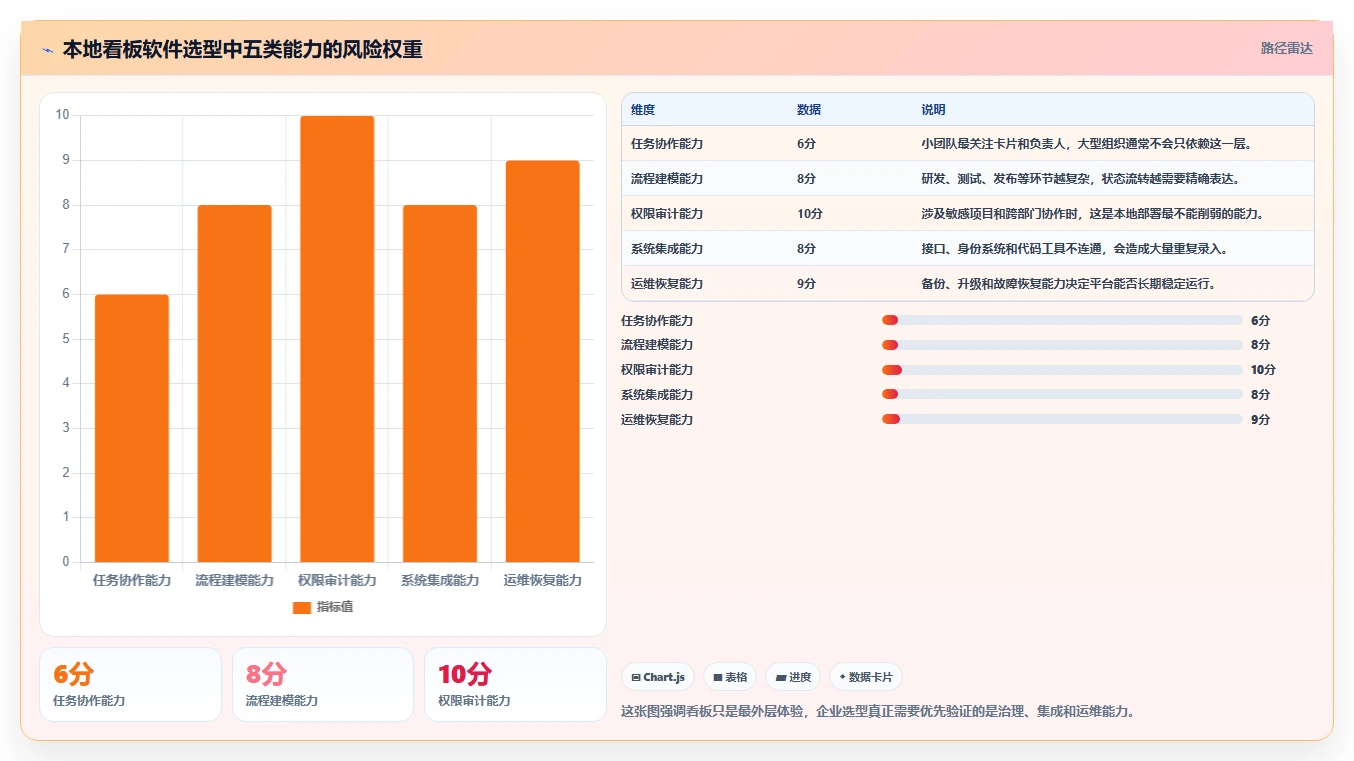Click the 系统集成能力 progress bar
1354x761 pixels.
click(x=1062, y=394)
